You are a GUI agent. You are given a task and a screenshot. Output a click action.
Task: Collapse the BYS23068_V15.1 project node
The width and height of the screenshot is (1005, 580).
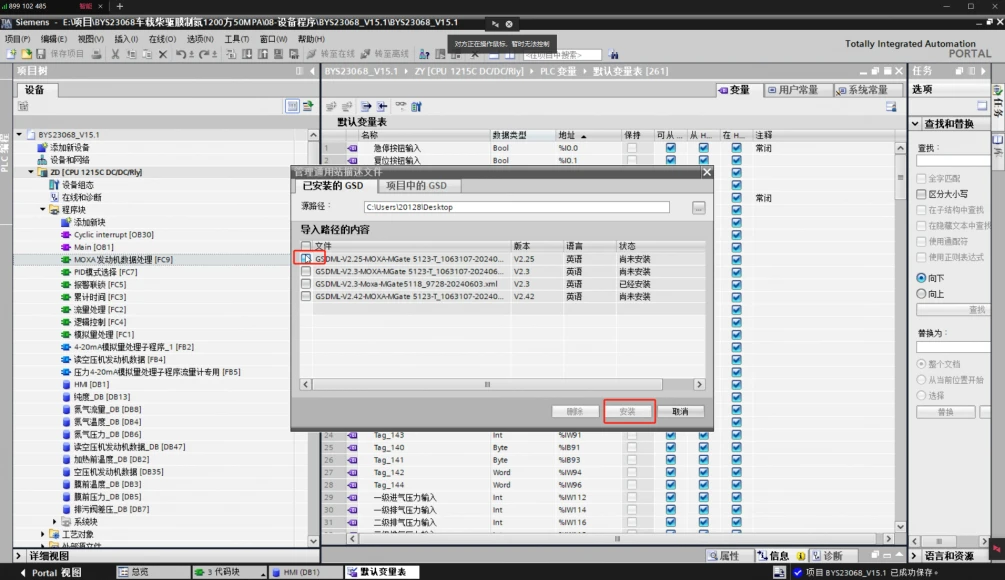(19, 135)
